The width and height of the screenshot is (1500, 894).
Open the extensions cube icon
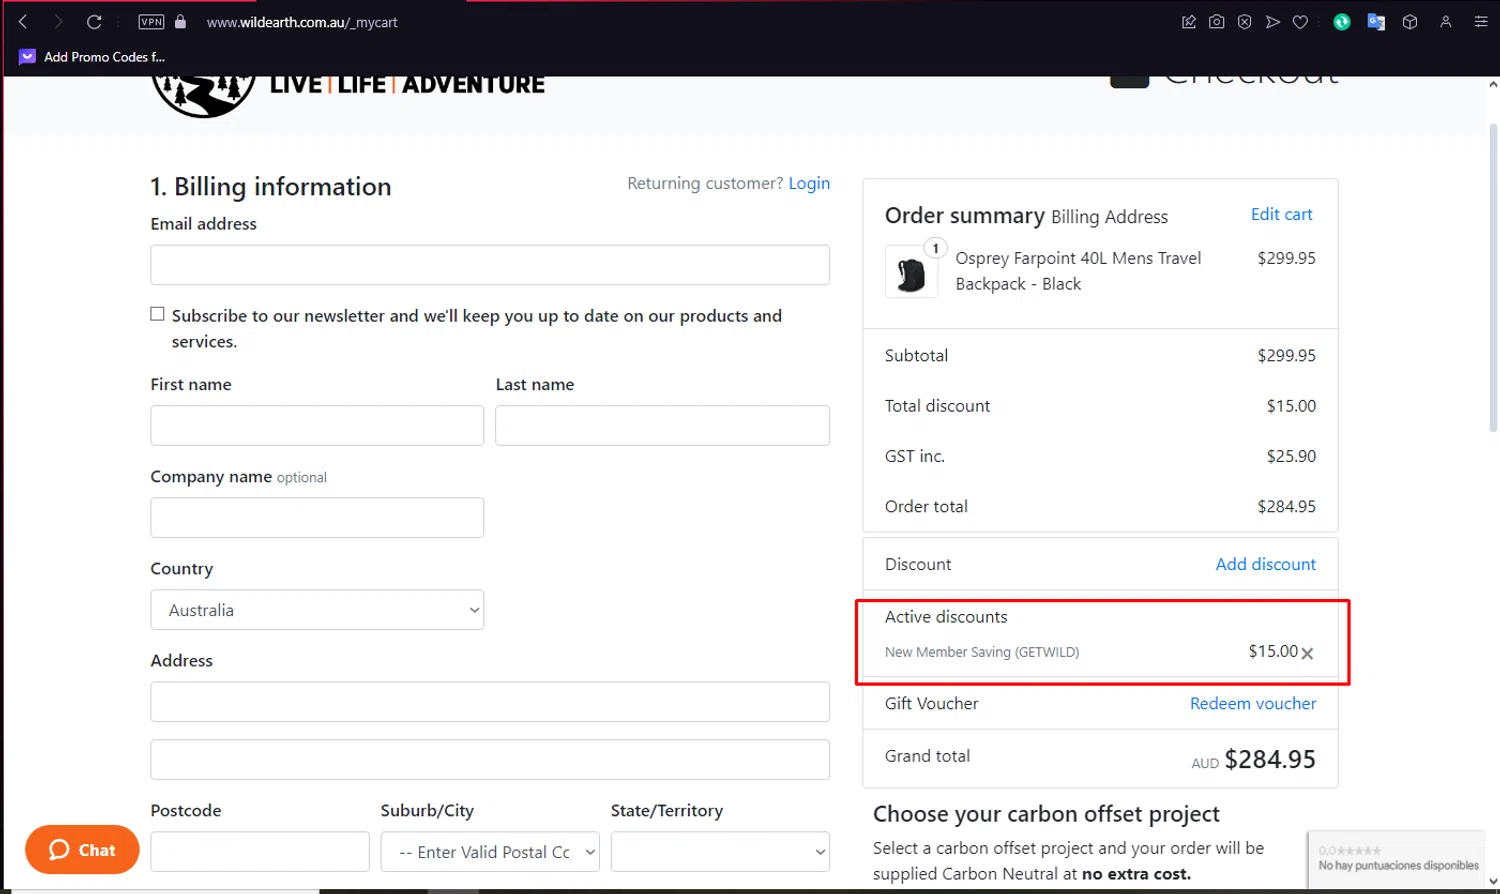[x=1410, y=21]
